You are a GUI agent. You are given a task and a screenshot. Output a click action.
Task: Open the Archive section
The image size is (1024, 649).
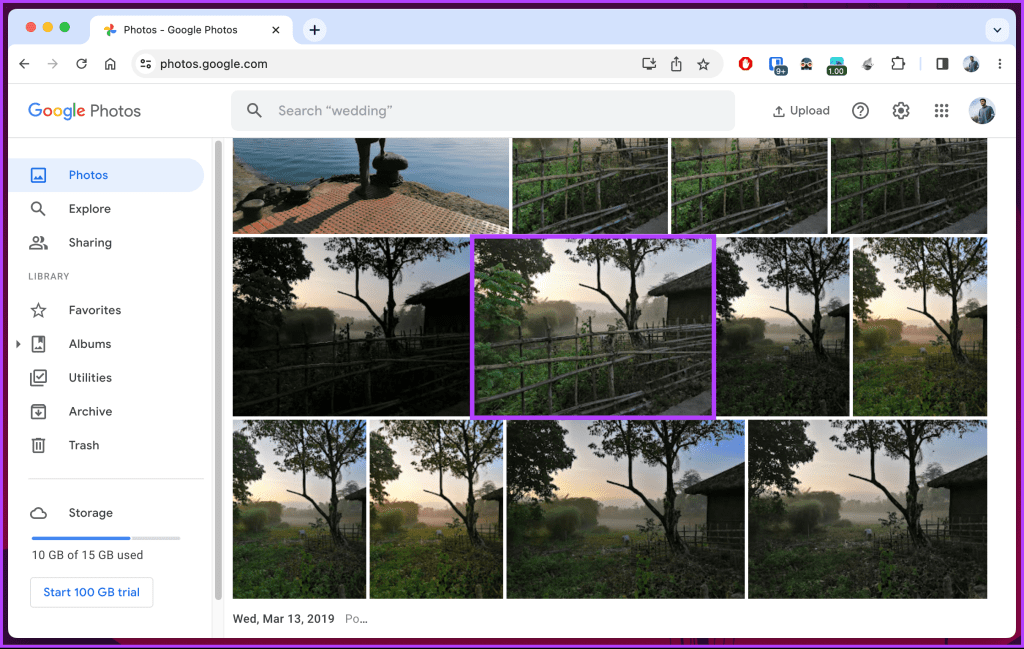[90, 411]
